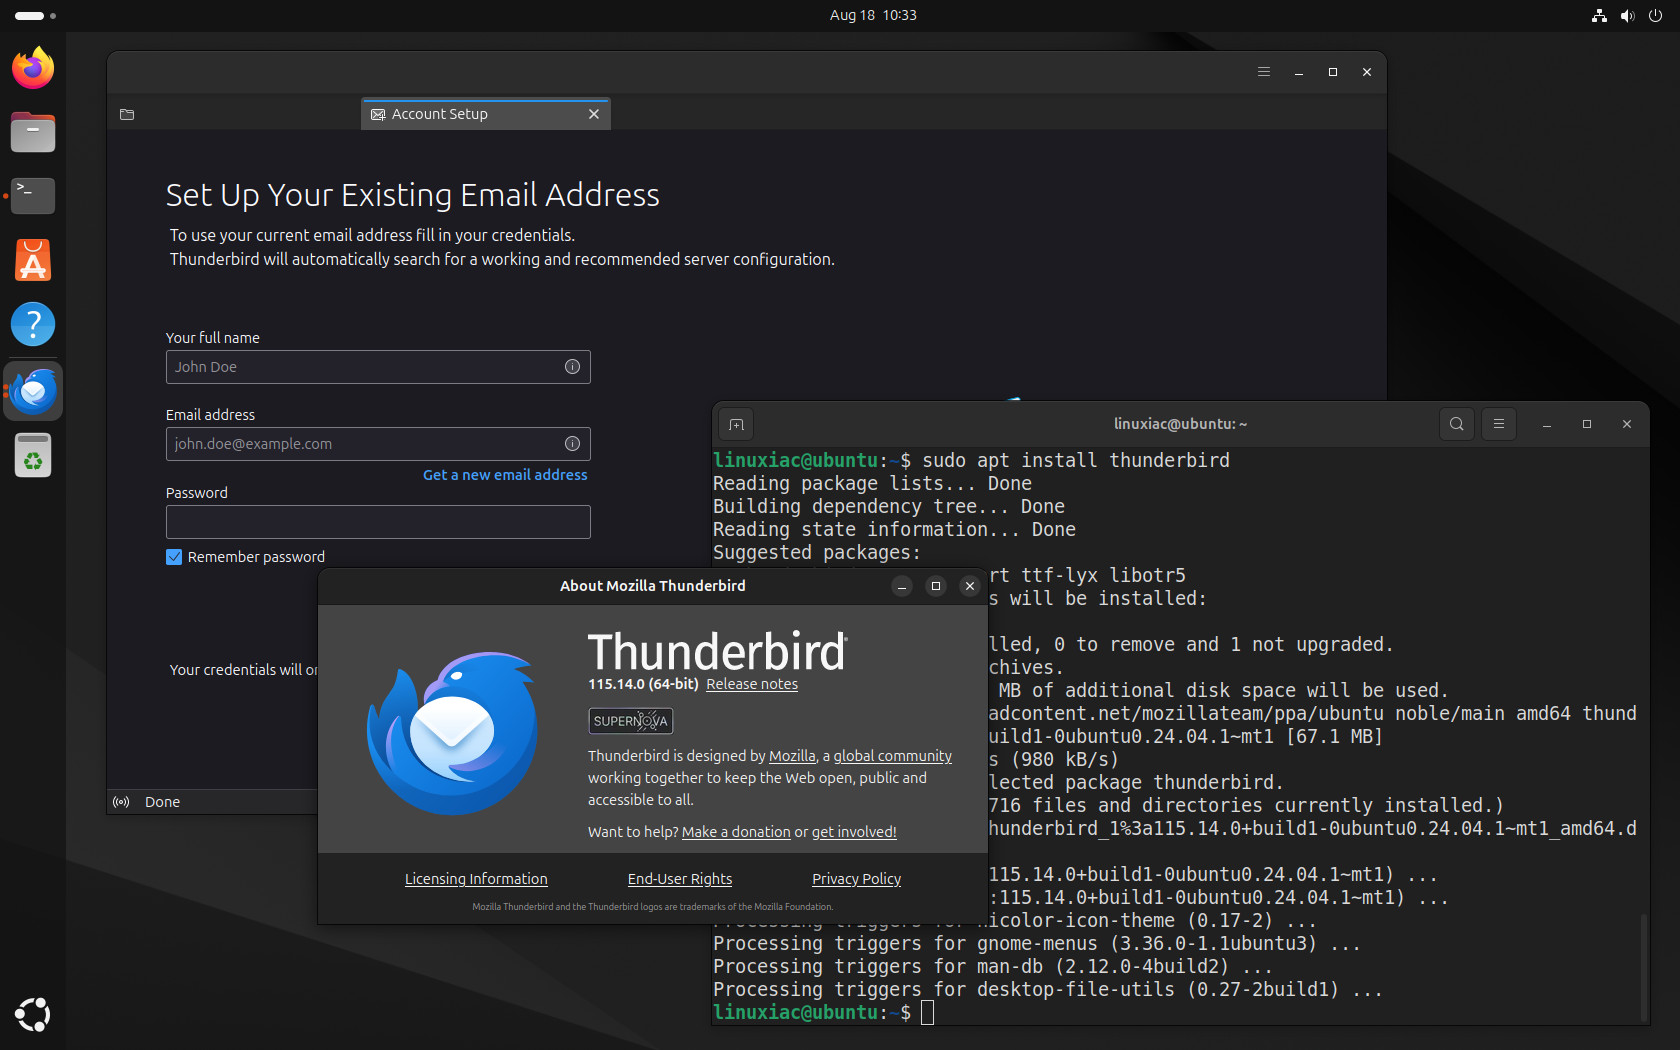1680x1050 pixels.
Task: Maximize the terminal window
Action: 1587,424
